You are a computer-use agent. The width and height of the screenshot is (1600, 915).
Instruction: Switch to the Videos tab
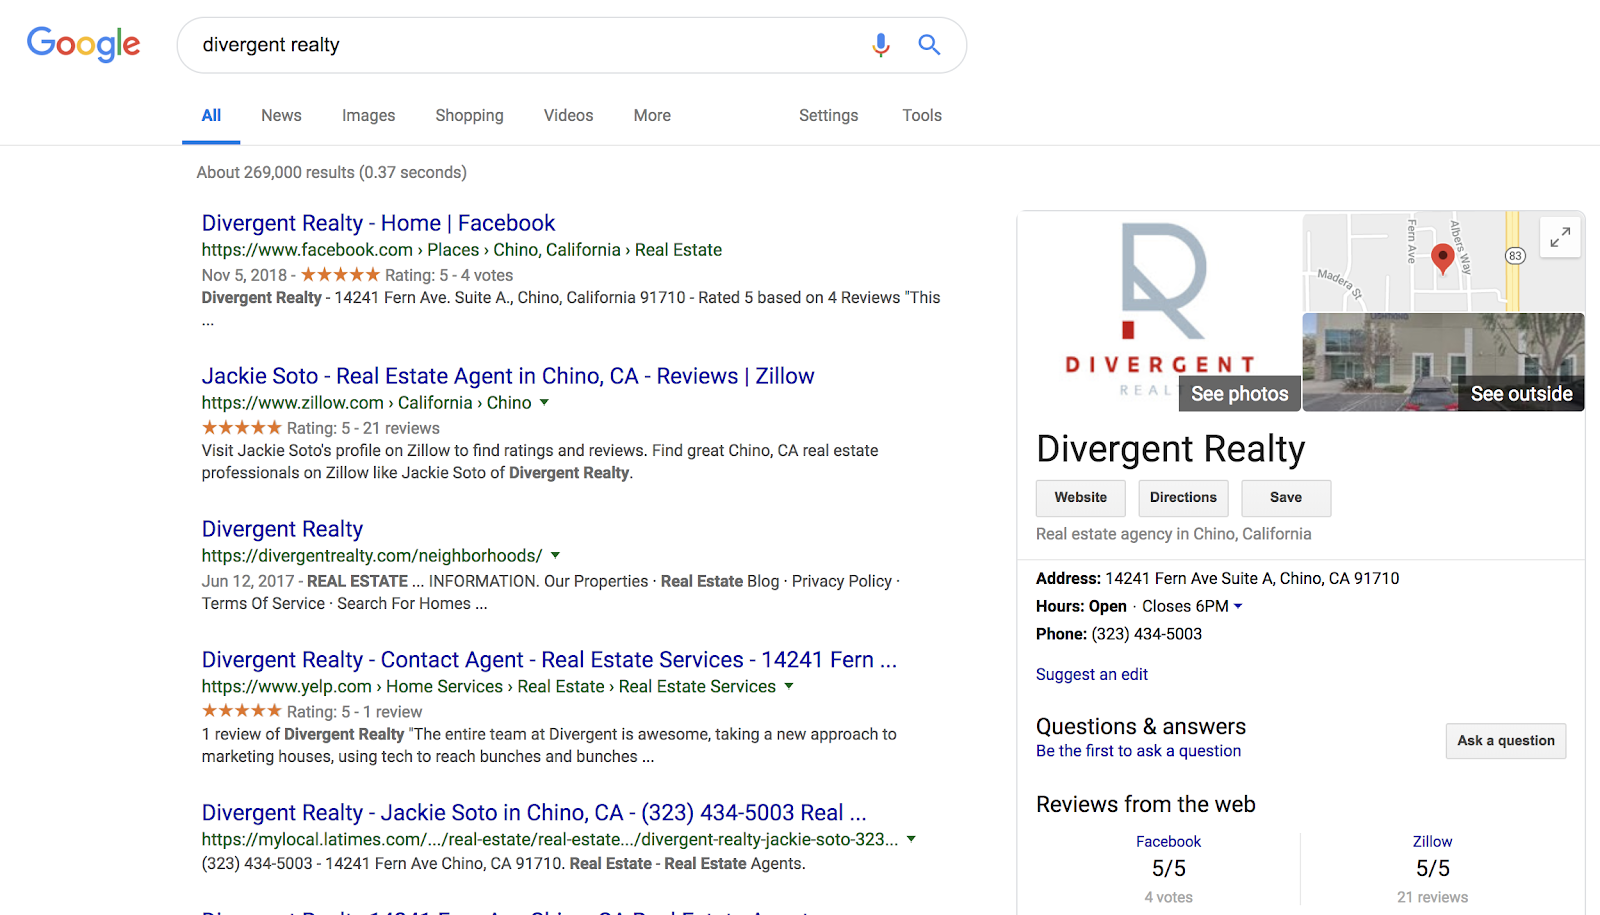(x=568, y=116)
